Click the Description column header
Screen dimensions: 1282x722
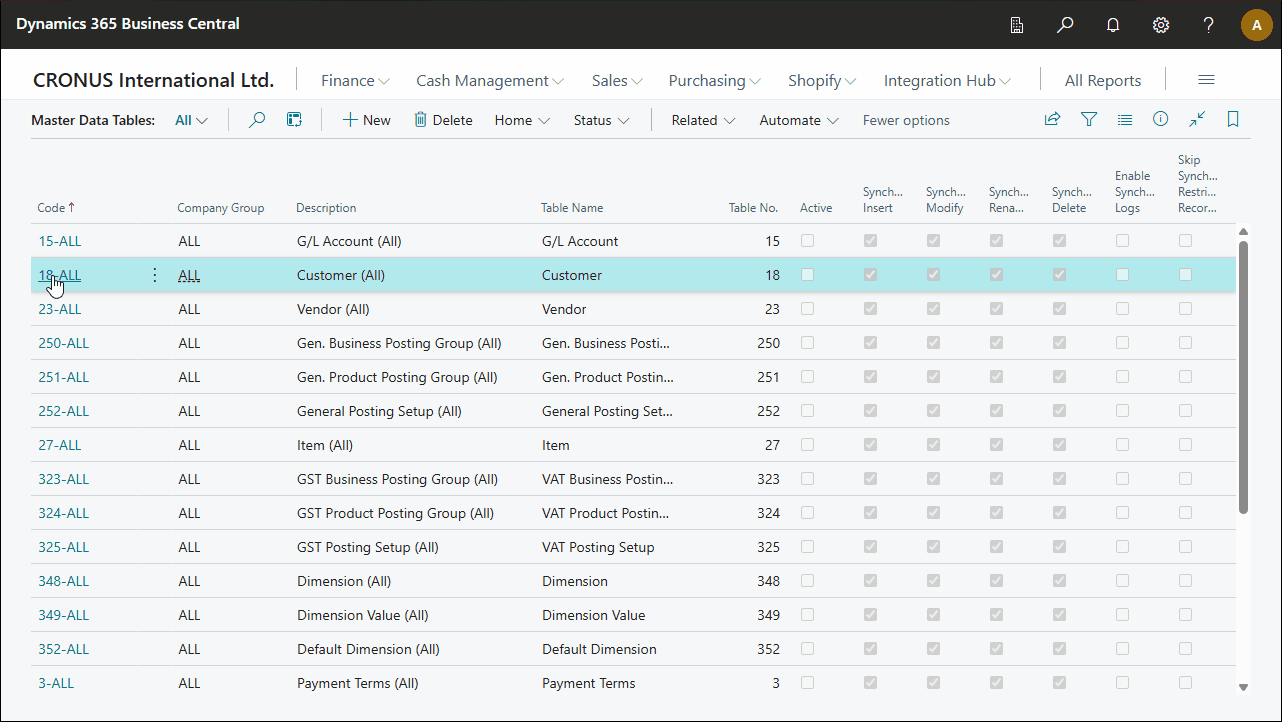point(326,208)
